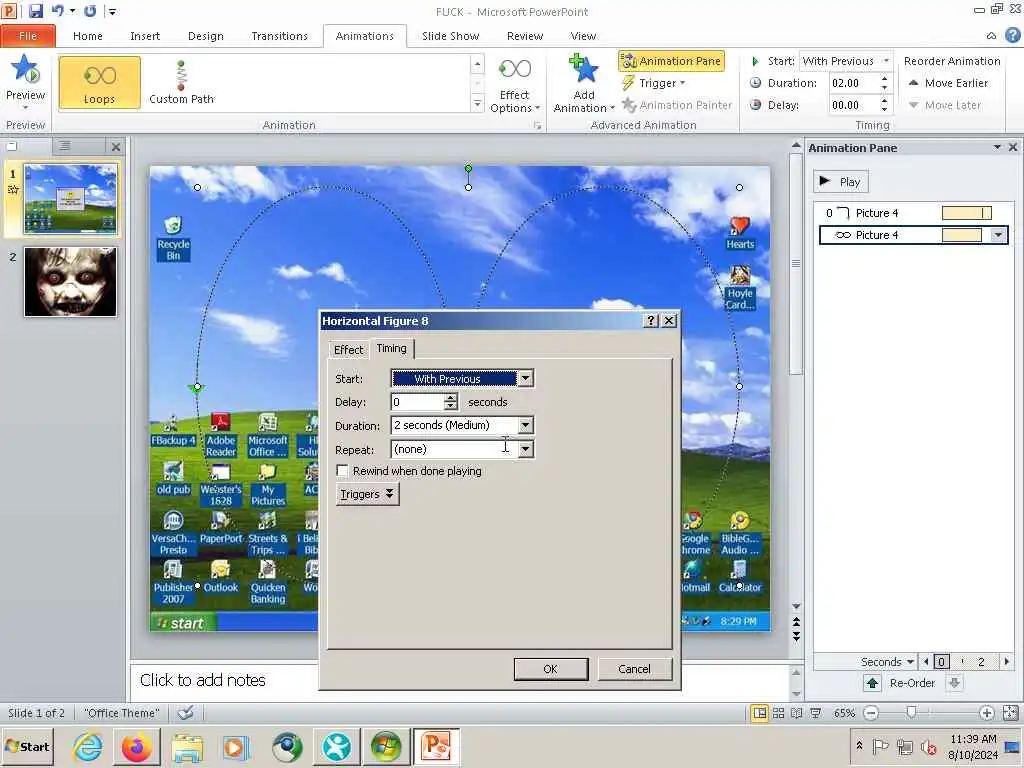
Task: Close the Animation Pane
Action: [1012, 148]
